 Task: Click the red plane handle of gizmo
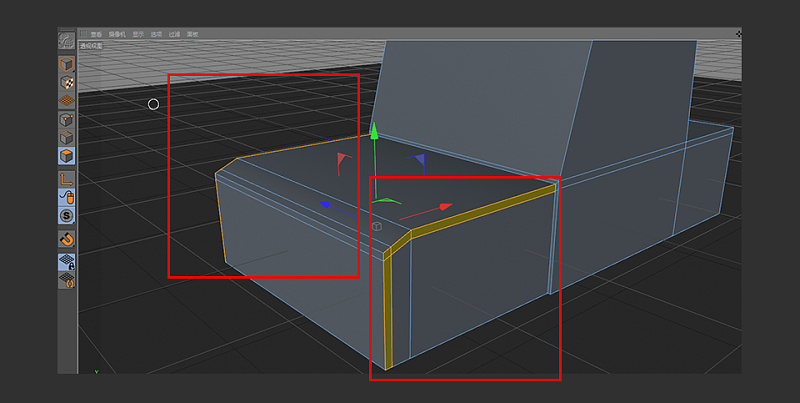pyautogui.click(x=342, y=159)
